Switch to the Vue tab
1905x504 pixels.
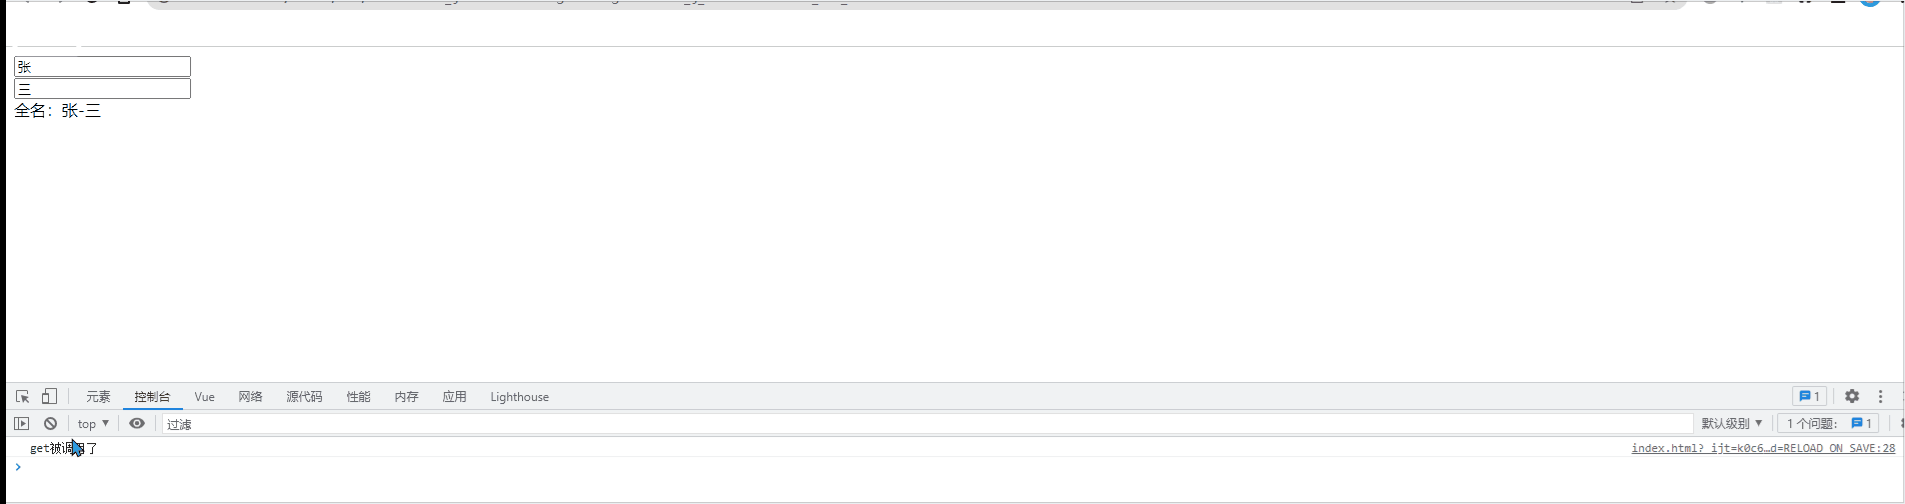tap(204, 397)
